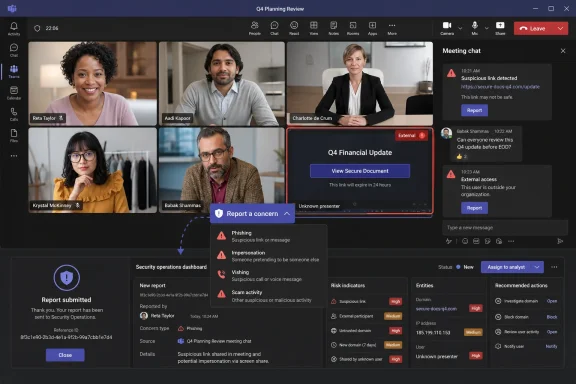Viewport: 576px width, 384px height.
Task: Block domain via Block link
Action: pos(551,317)
